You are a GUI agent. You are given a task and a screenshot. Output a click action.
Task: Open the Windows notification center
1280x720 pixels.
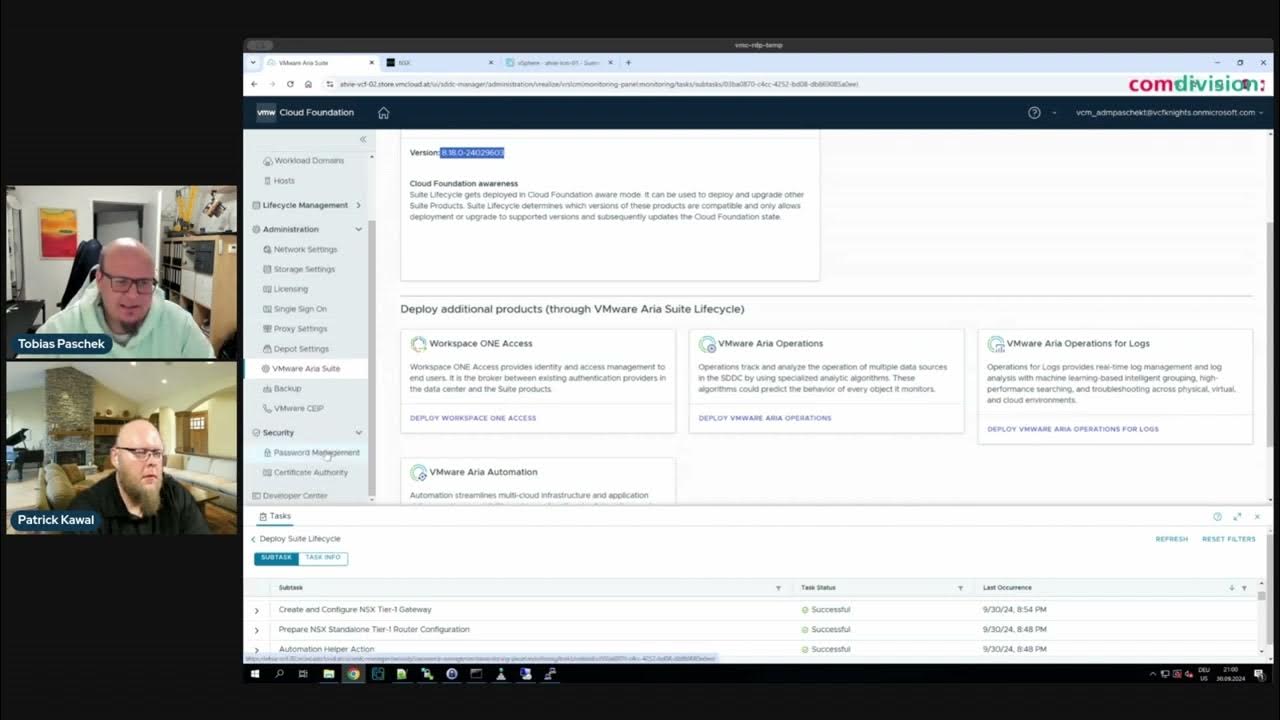point(1258,674)
